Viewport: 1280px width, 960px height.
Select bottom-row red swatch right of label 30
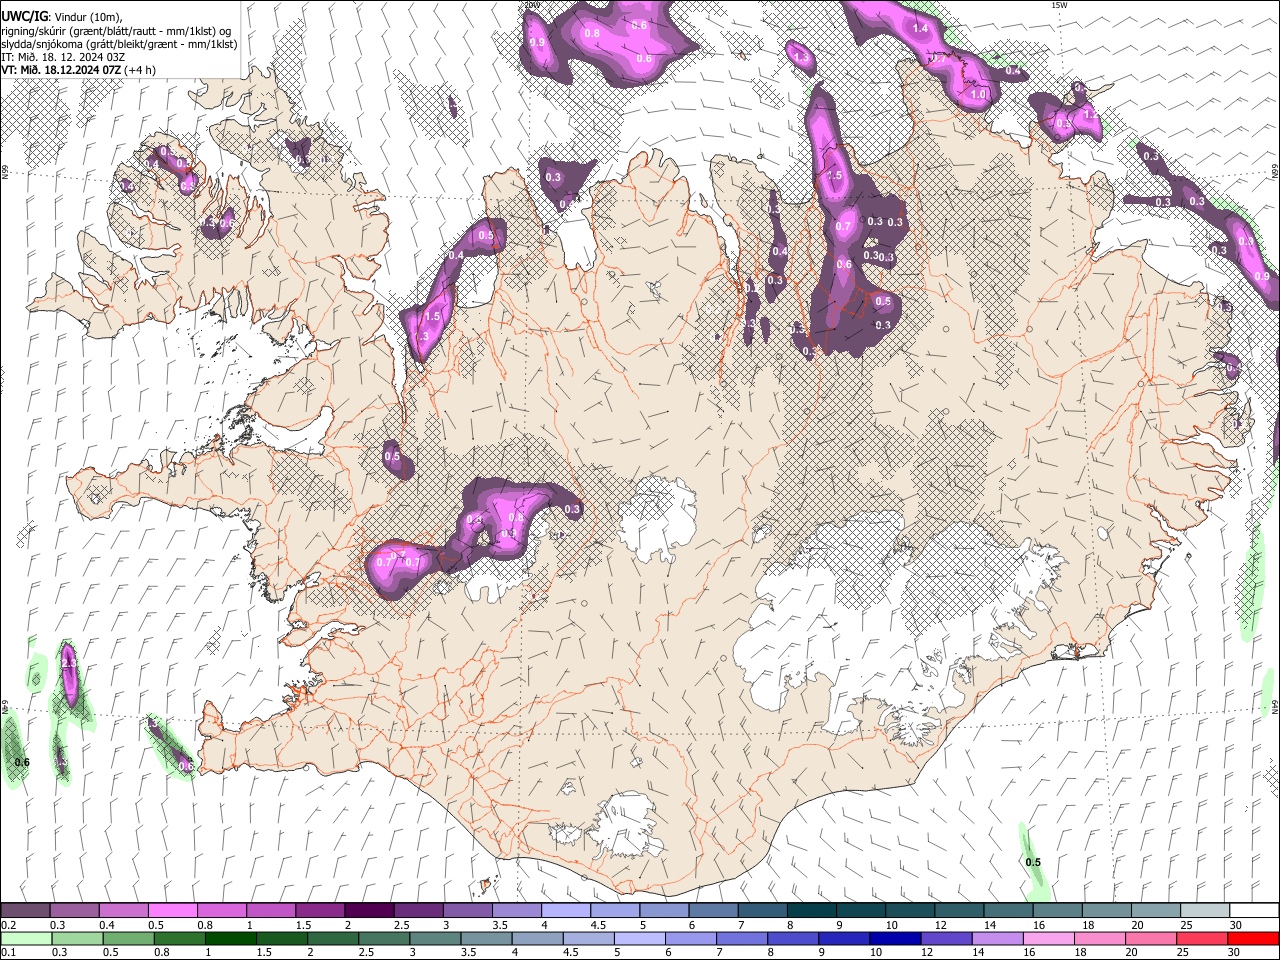point(1252,938)
